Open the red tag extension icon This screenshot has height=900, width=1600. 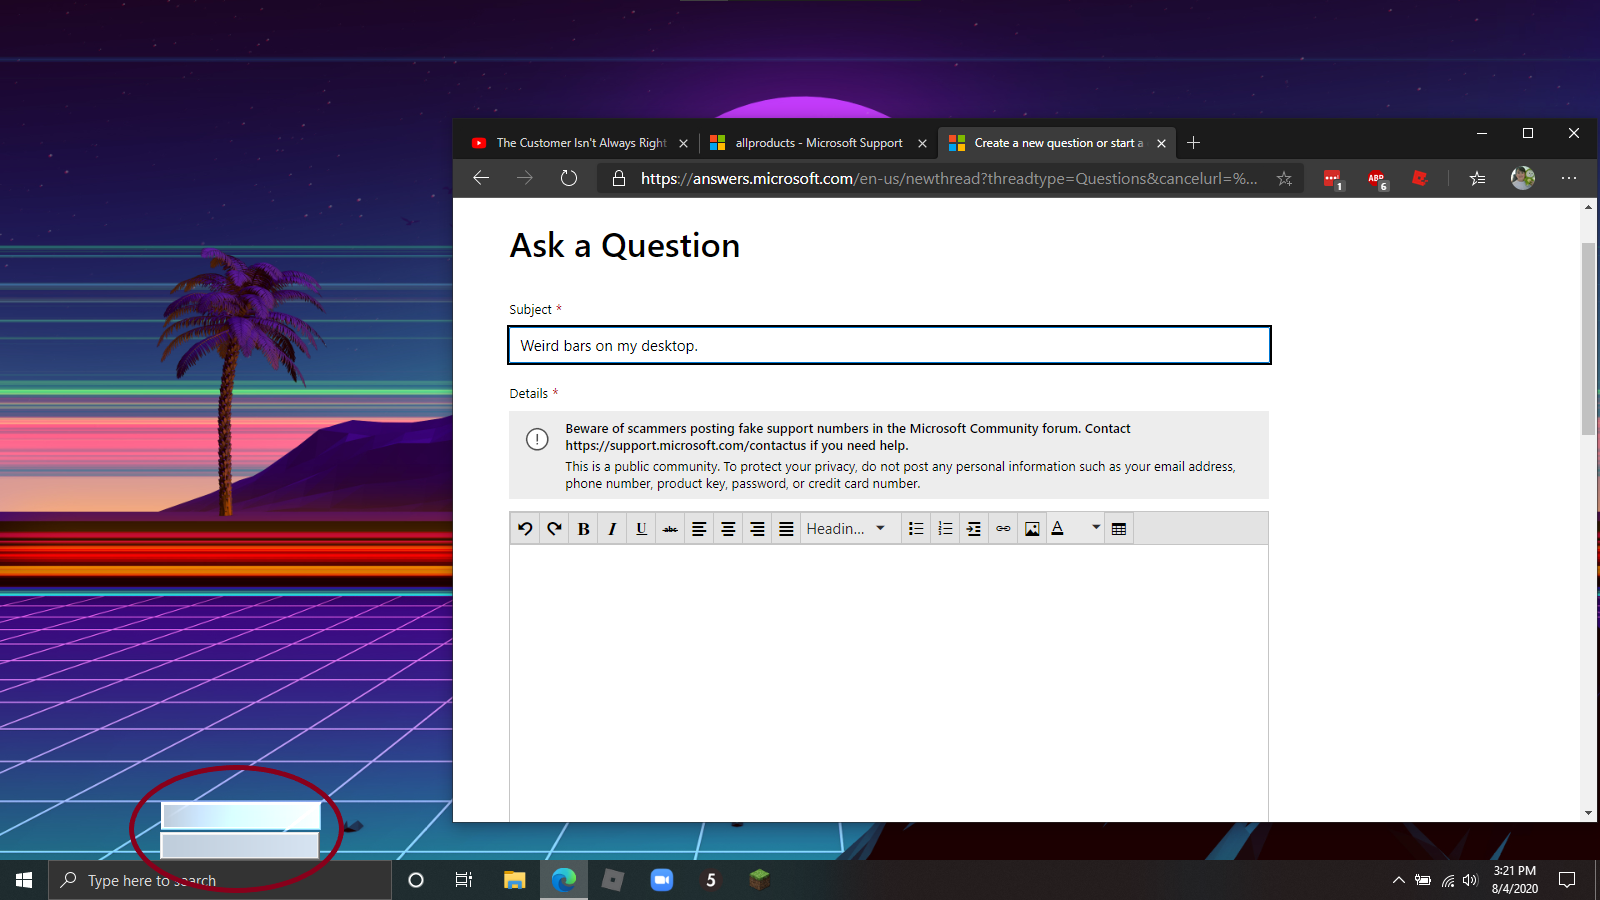pyautogui.click(x=1420, y=178)
